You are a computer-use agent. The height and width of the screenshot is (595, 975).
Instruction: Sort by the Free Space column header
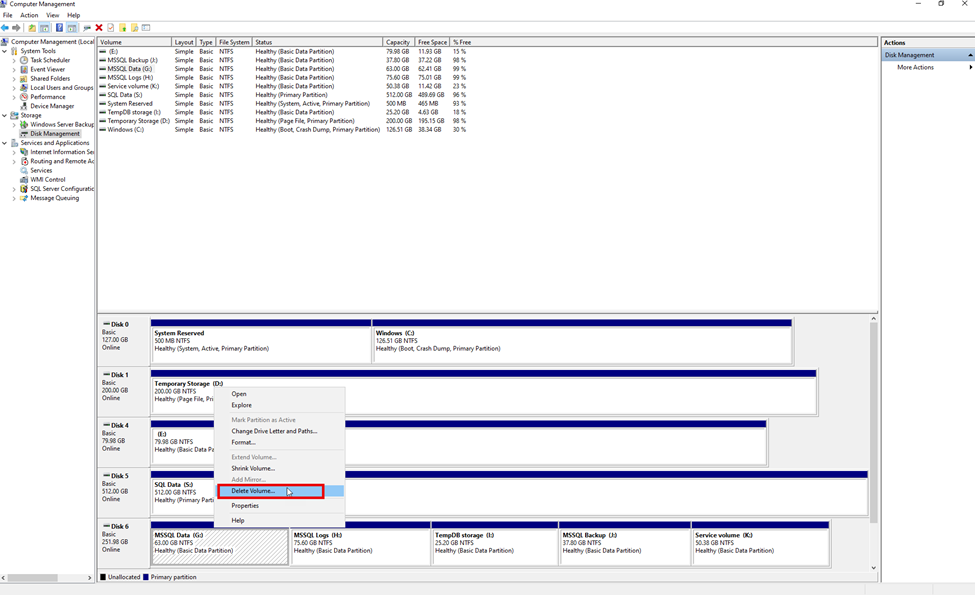pos(432,42)
